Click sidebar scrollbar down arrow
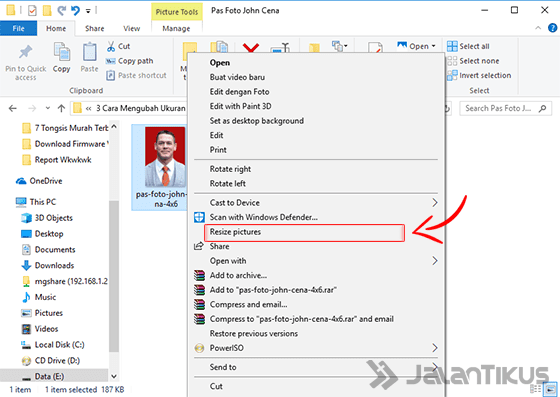 coord(114,376)
